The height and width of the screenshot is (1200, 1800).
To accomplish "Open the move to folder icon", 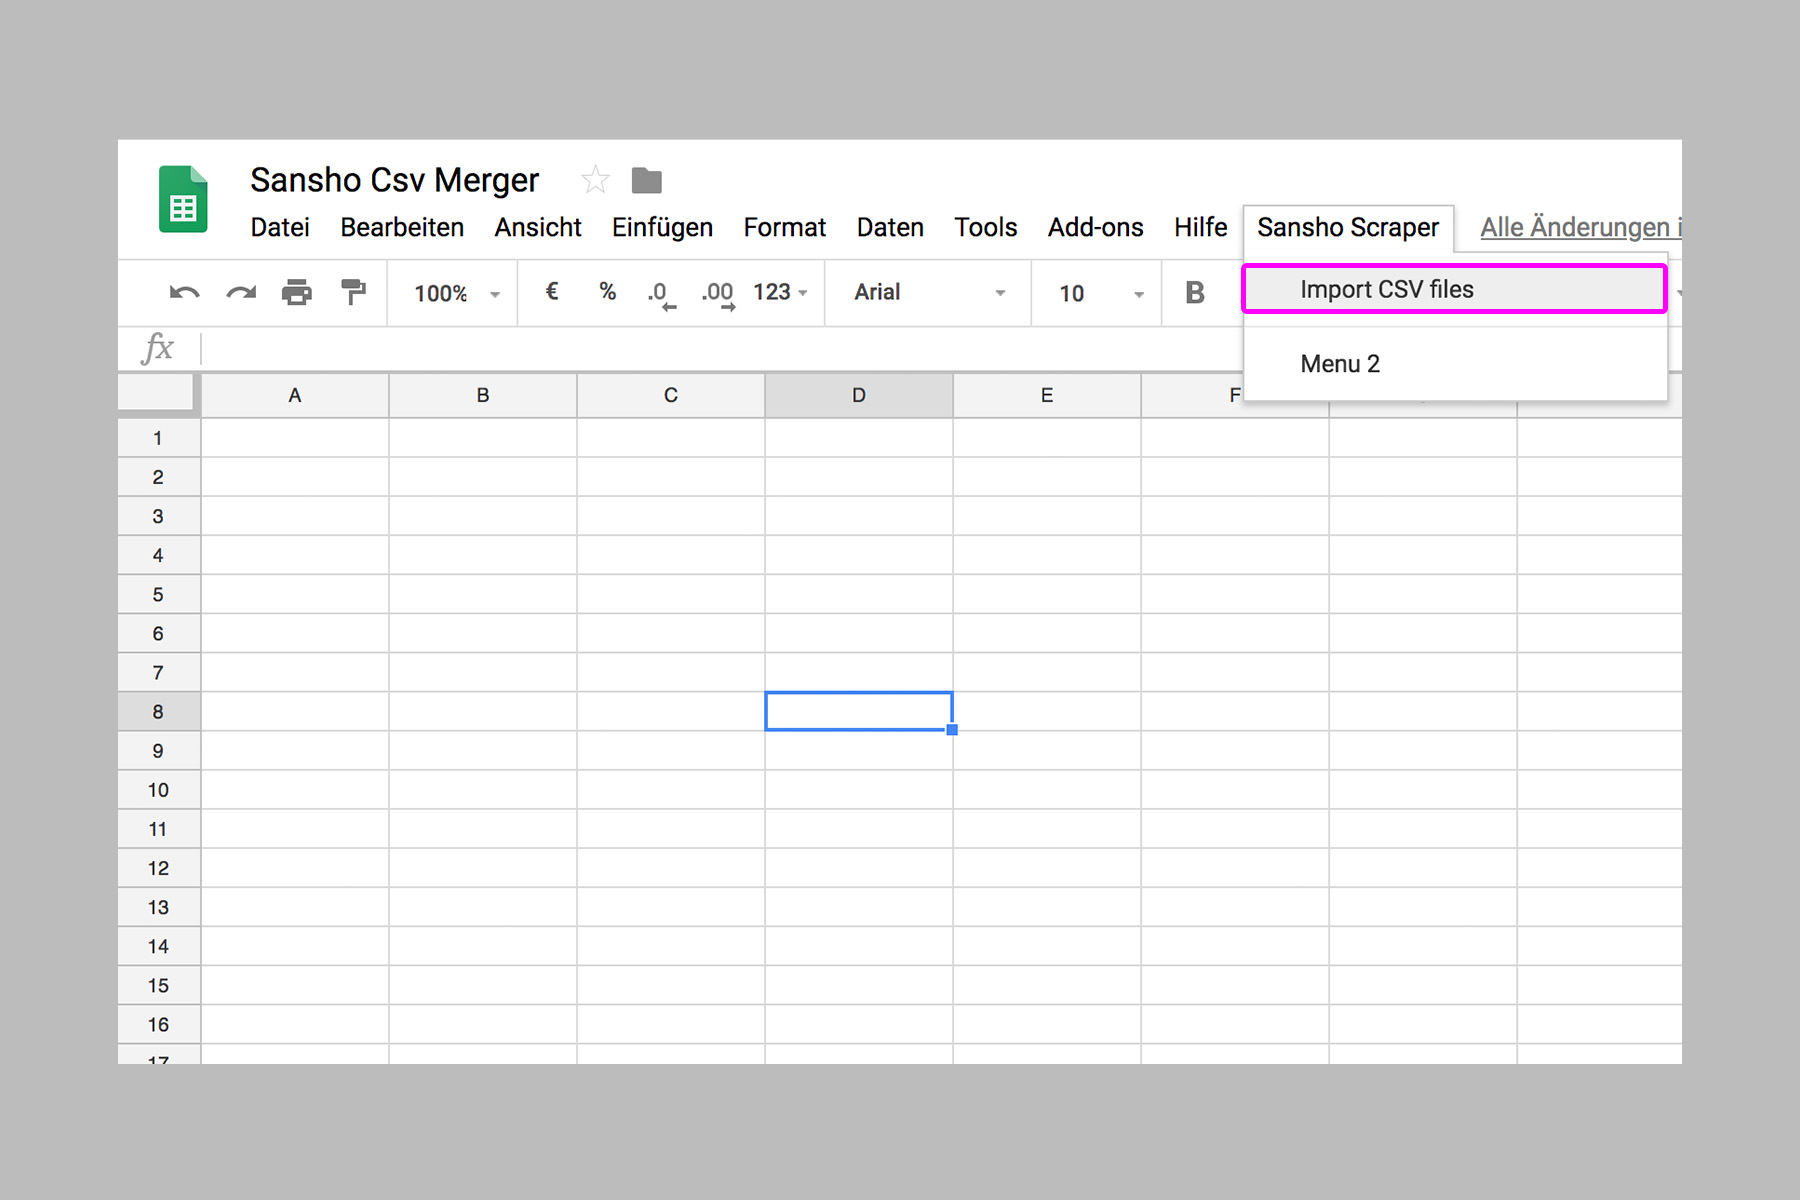I will pos(647,181).
